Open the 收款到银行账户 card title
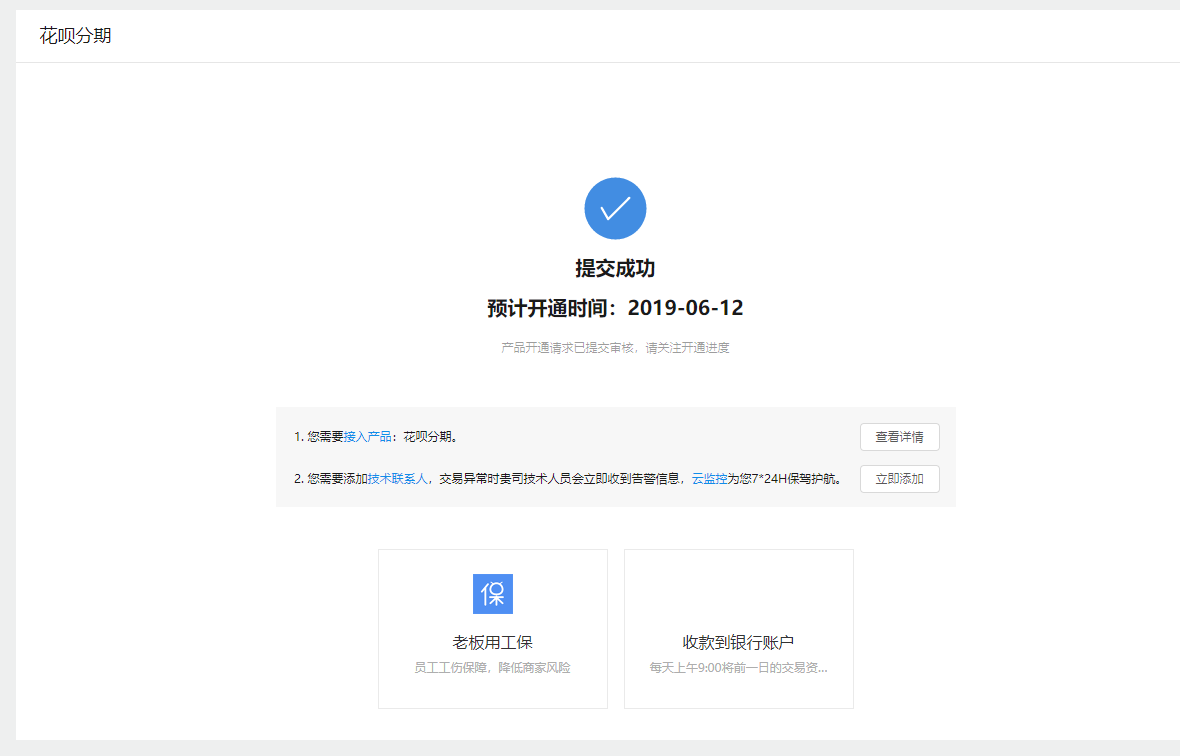This screenshot has height=756, width=1180. pyautogui.click(x=738, y=642)
